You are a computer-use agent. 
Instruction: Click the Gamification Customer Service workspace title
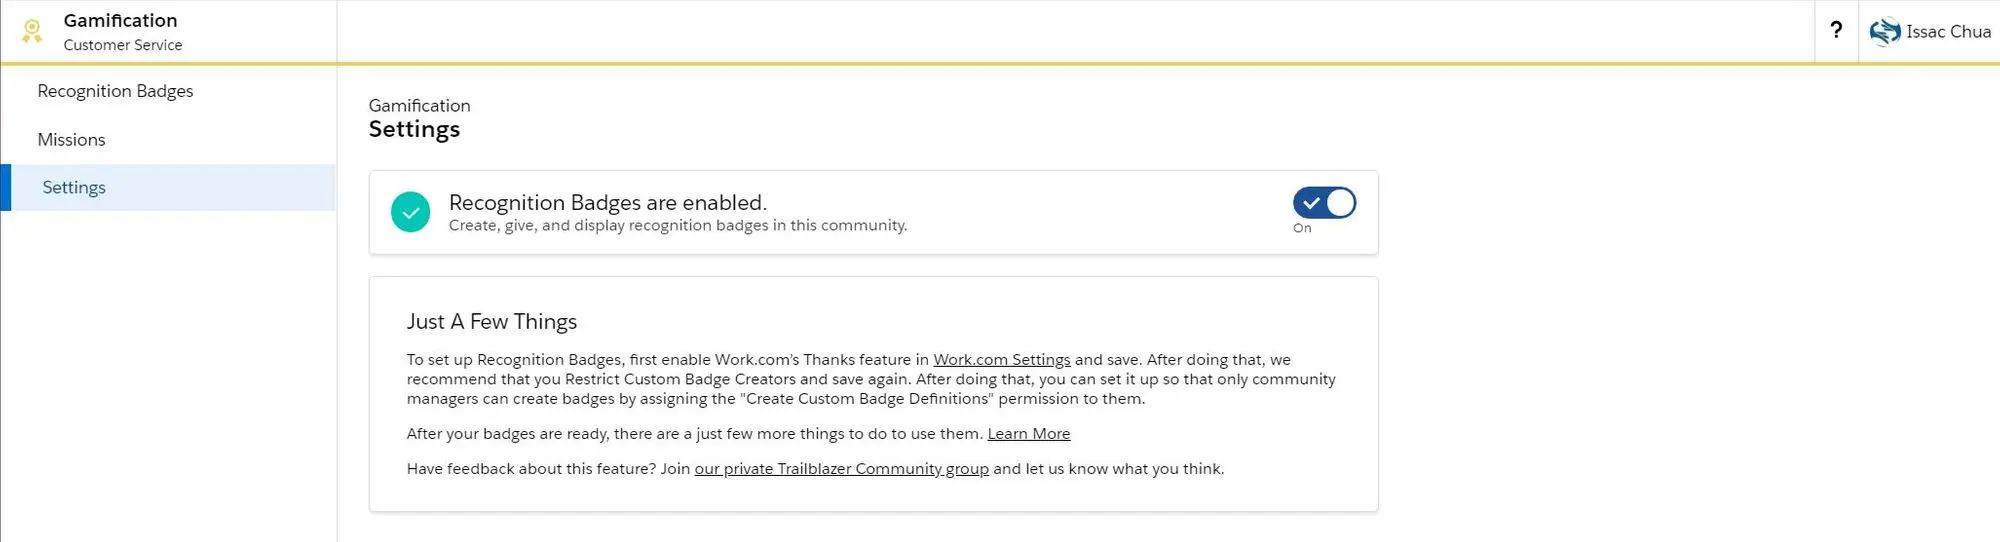click(122, 32)
